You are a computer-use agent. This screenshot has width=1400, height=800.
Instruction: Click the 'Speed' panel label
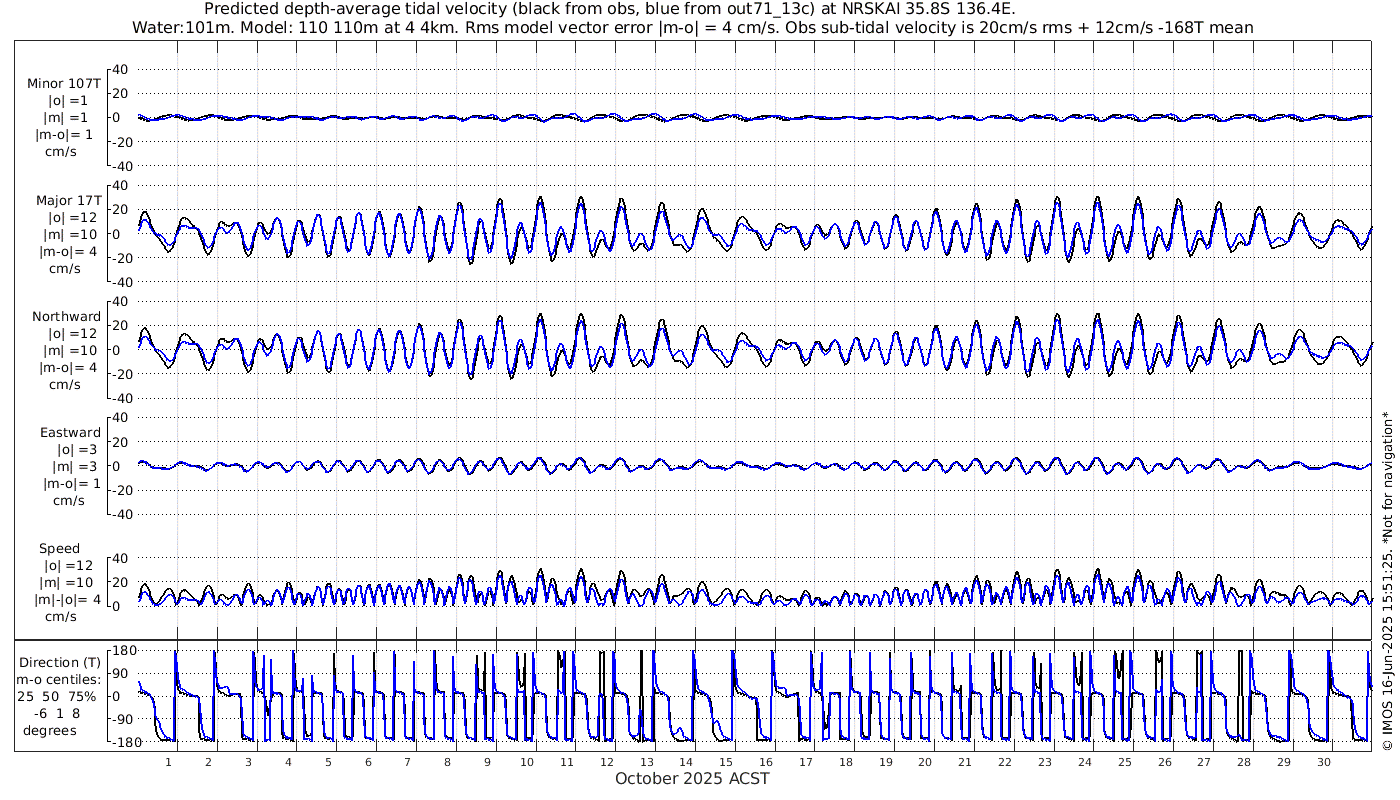[60, 549]
